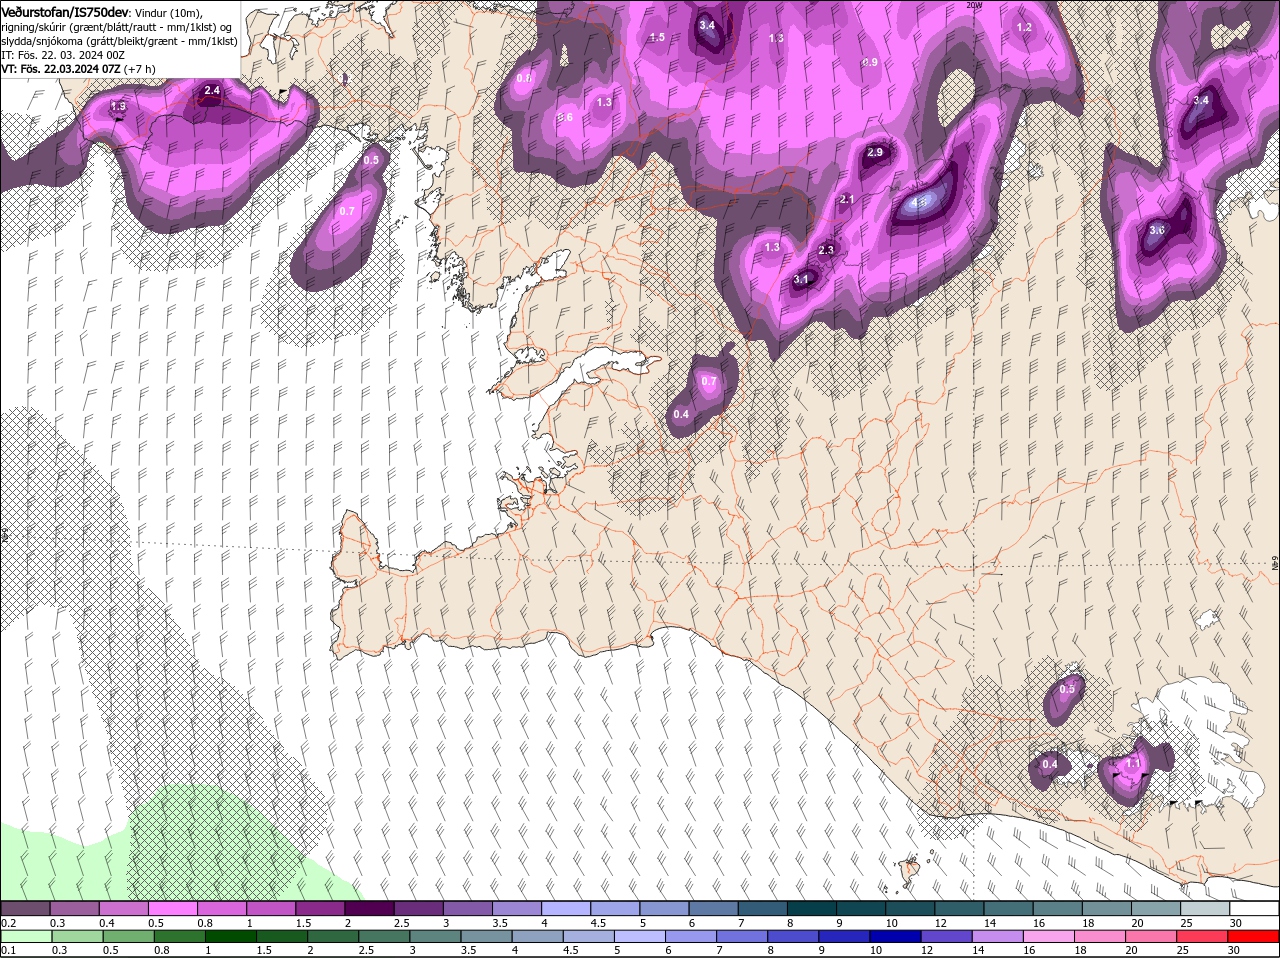Select snow legend swatch between 10 and 12

(910, 908)
